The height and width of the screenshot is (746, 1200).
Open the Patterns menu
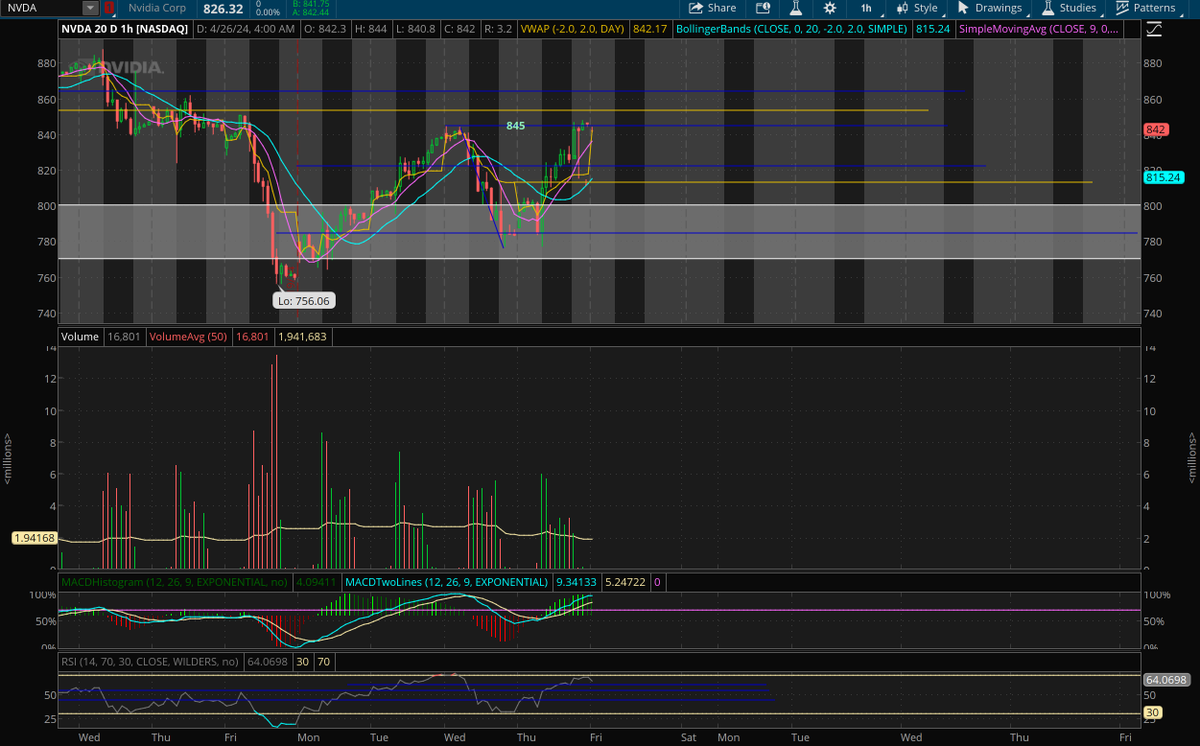(x=1145, y=8)
